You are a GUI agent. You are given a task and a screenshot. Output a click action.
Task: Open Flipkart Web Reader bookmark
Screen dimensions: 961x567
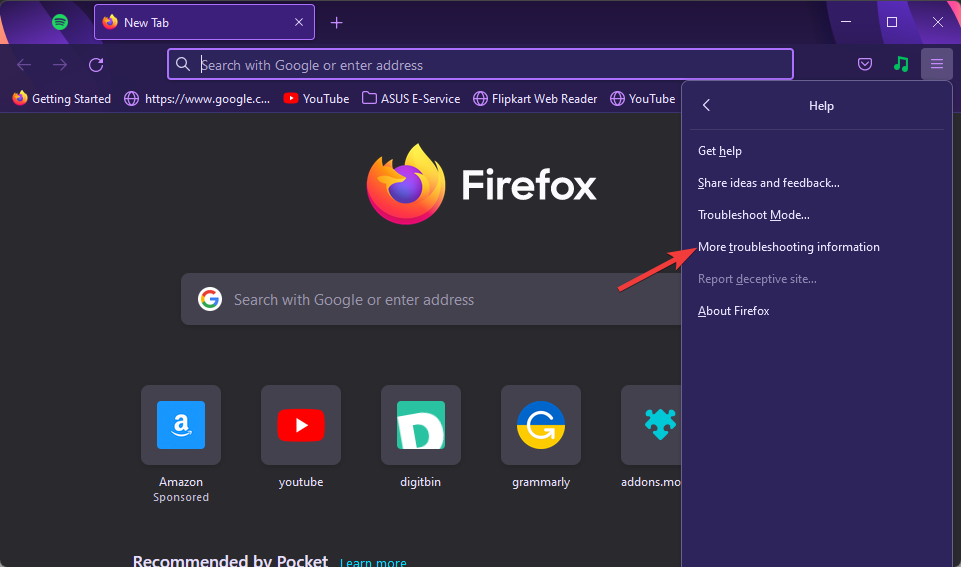535,99
